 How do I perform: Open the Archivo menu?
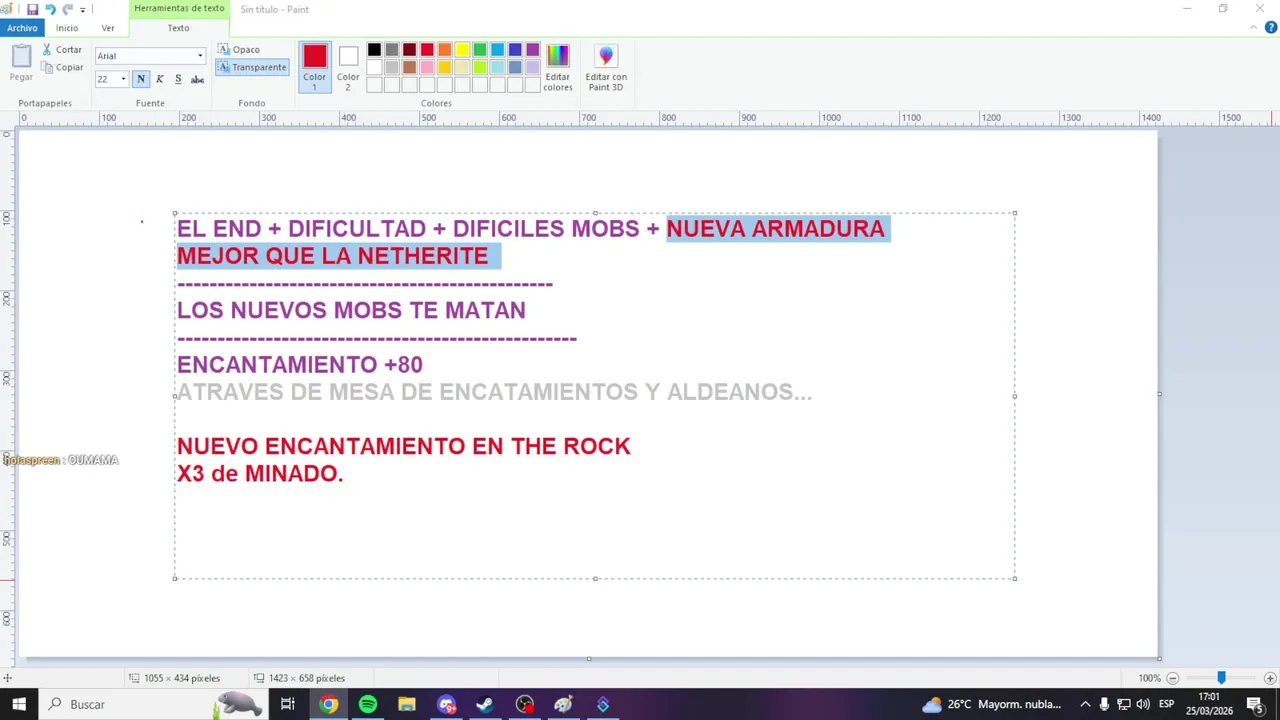click(22, 28)
